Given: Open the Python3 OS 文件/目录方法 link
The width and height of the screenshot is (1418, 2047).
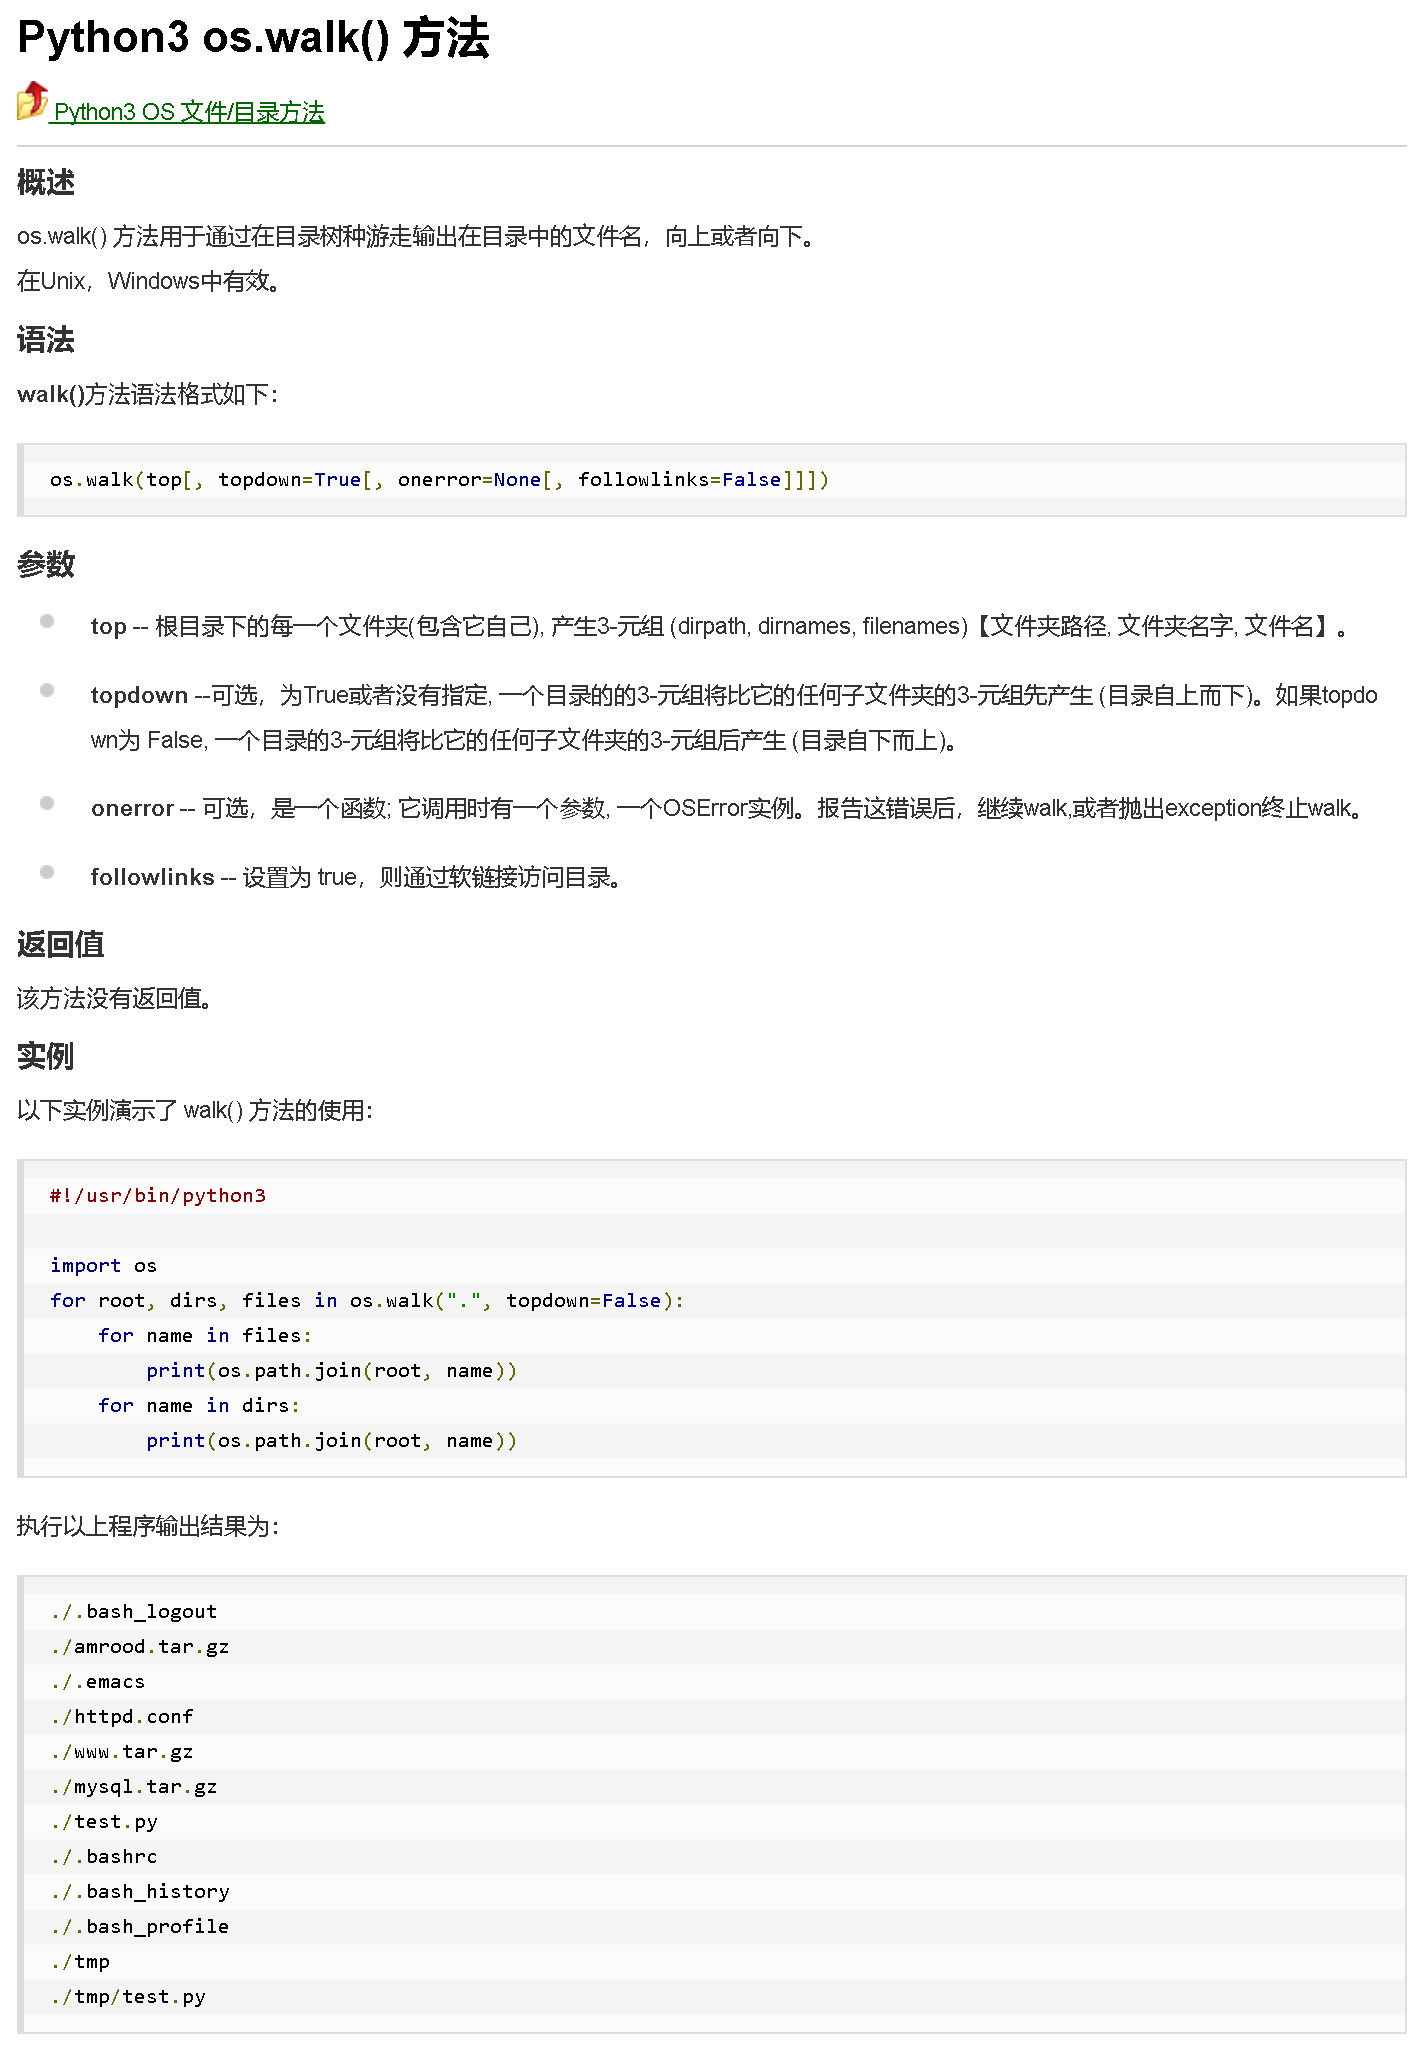Looking at the screenshot, I should tap(189, 112).
